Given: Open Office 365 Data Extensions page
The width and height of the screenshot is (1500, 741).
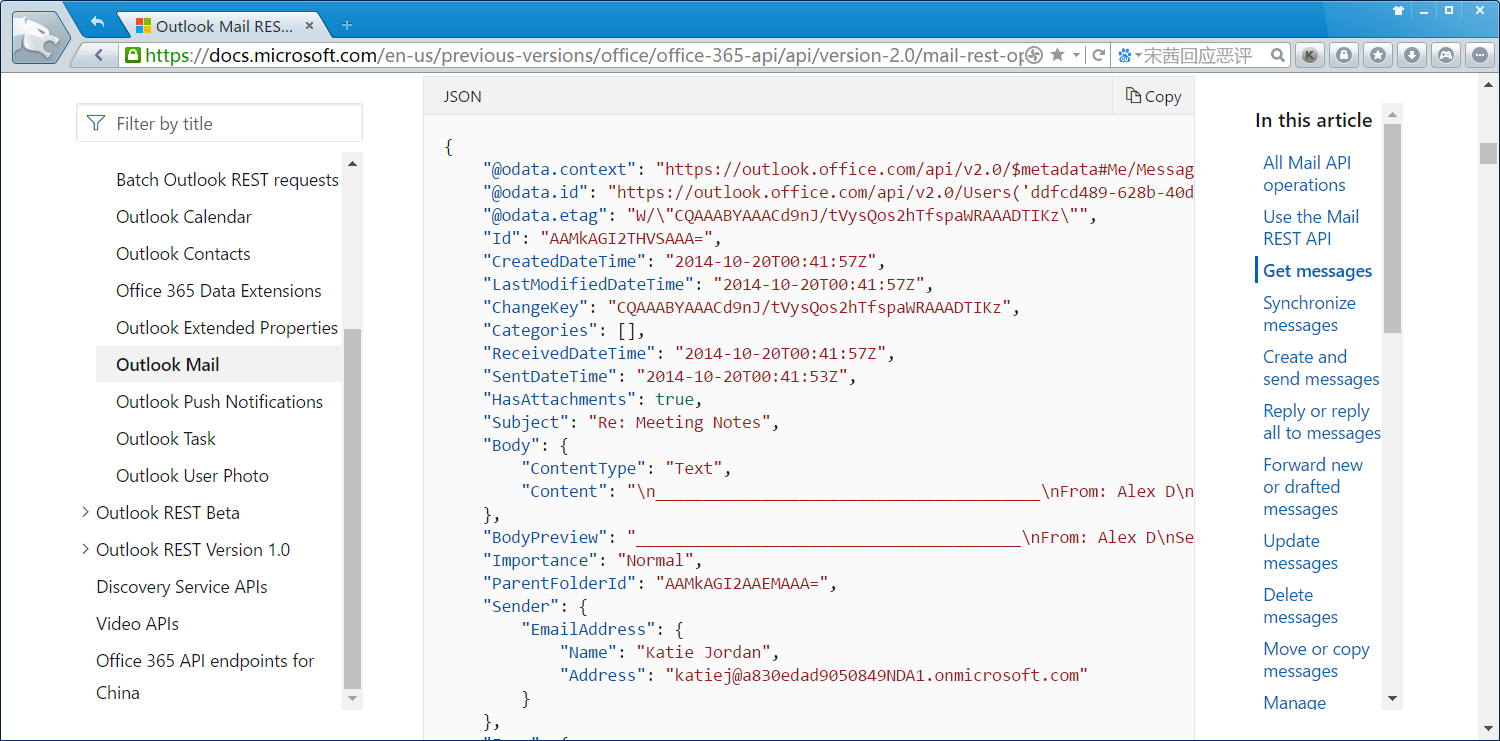Looking at the screenshot, I should pos(219,291).
